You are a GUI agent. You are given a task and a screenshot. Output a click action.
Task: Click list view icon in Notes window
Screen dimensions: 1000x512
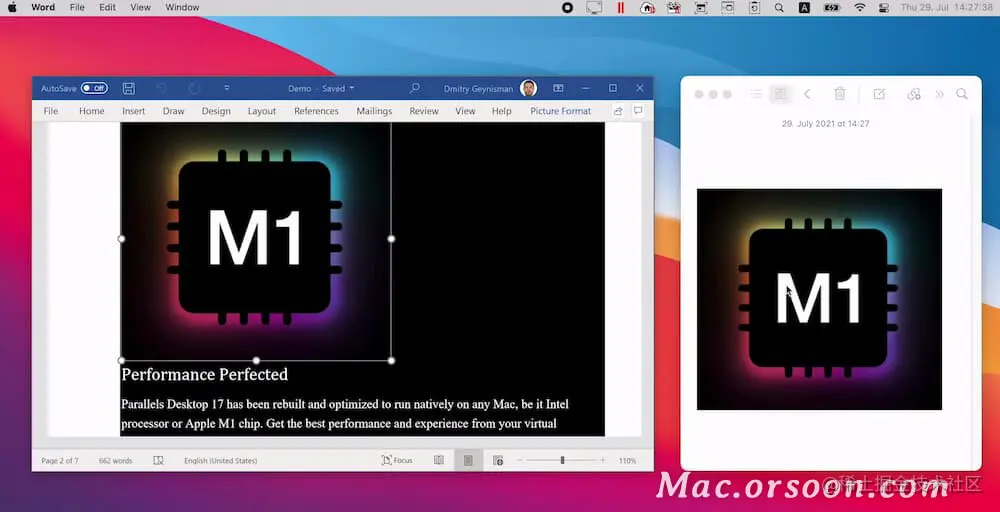tap(756, 94)
